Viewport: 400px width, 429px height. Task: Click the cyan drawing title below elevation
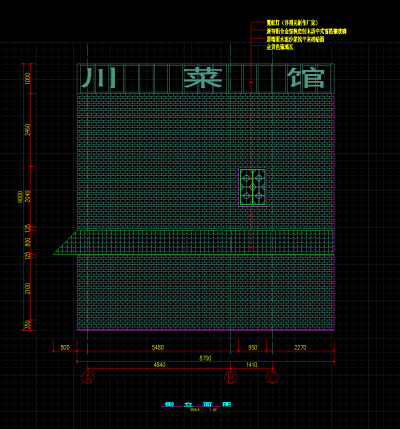coord(198,404)
